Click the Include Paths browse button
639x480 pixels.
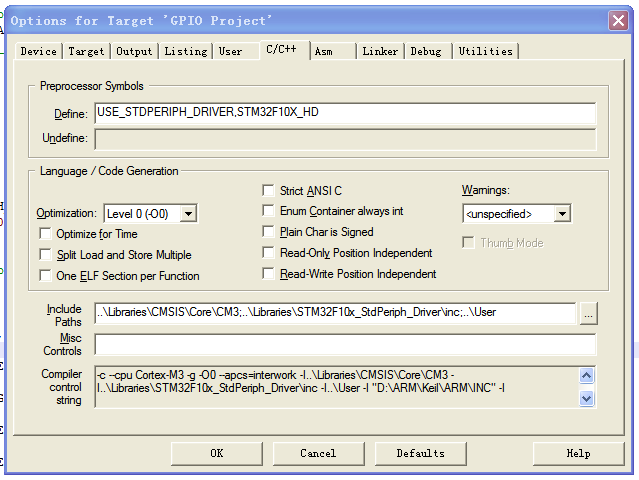coord(588,314)
